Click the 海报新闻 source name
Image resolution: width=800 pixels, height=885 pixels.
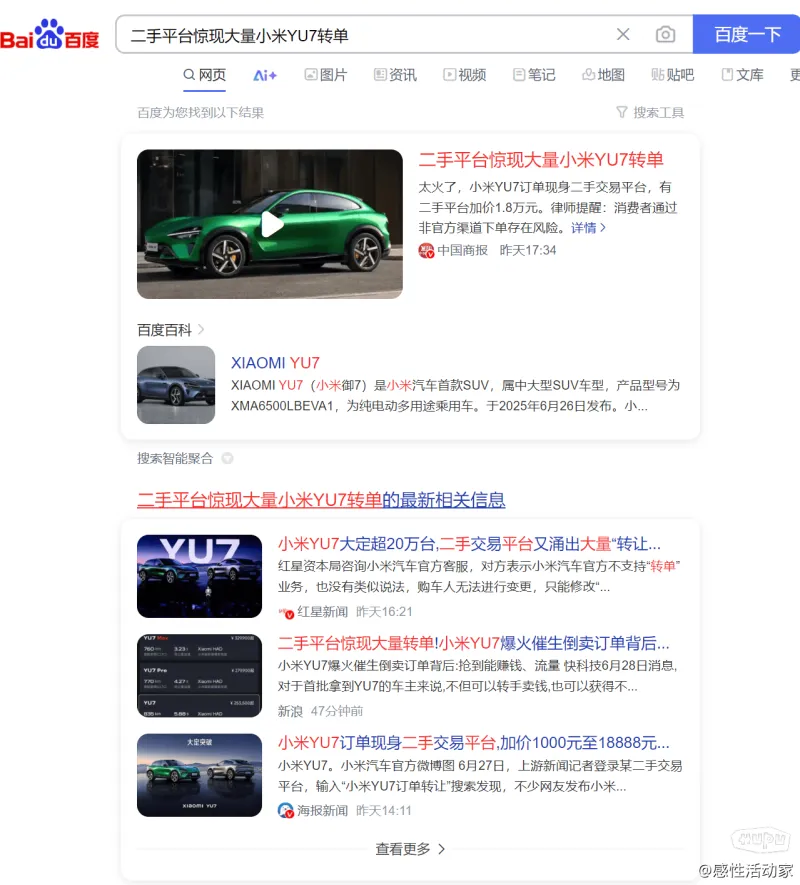[322, 811]
